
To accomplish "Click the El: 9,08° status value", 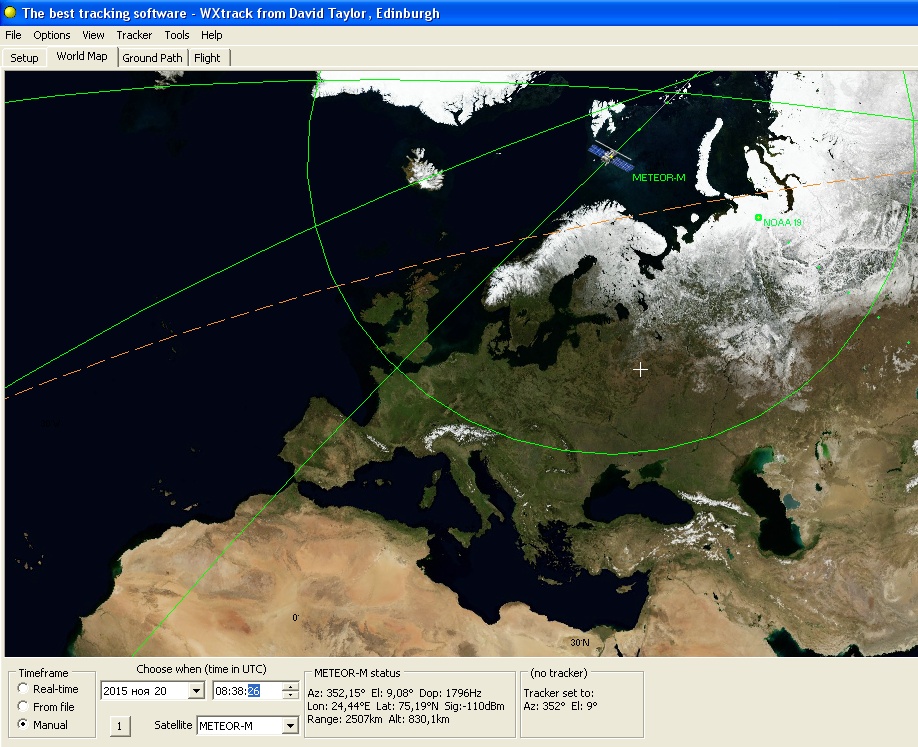I will pos(392,693).
